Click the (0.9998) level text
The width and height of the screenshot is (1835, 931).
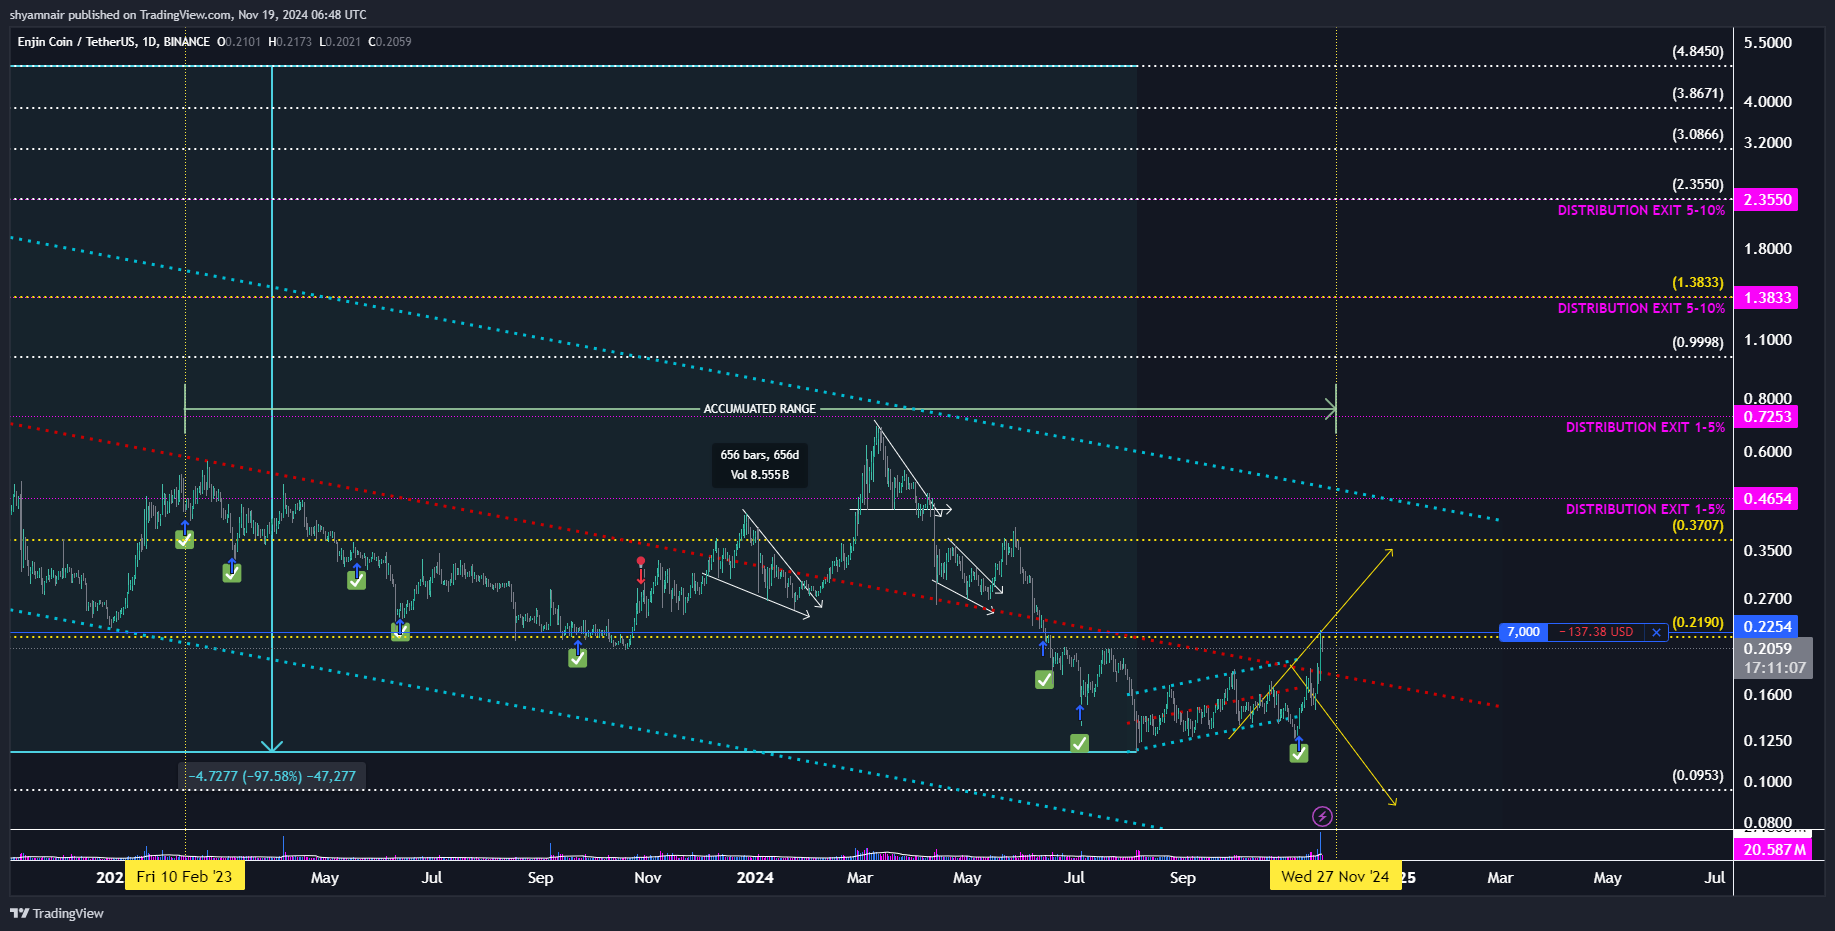coord(1698,343)
